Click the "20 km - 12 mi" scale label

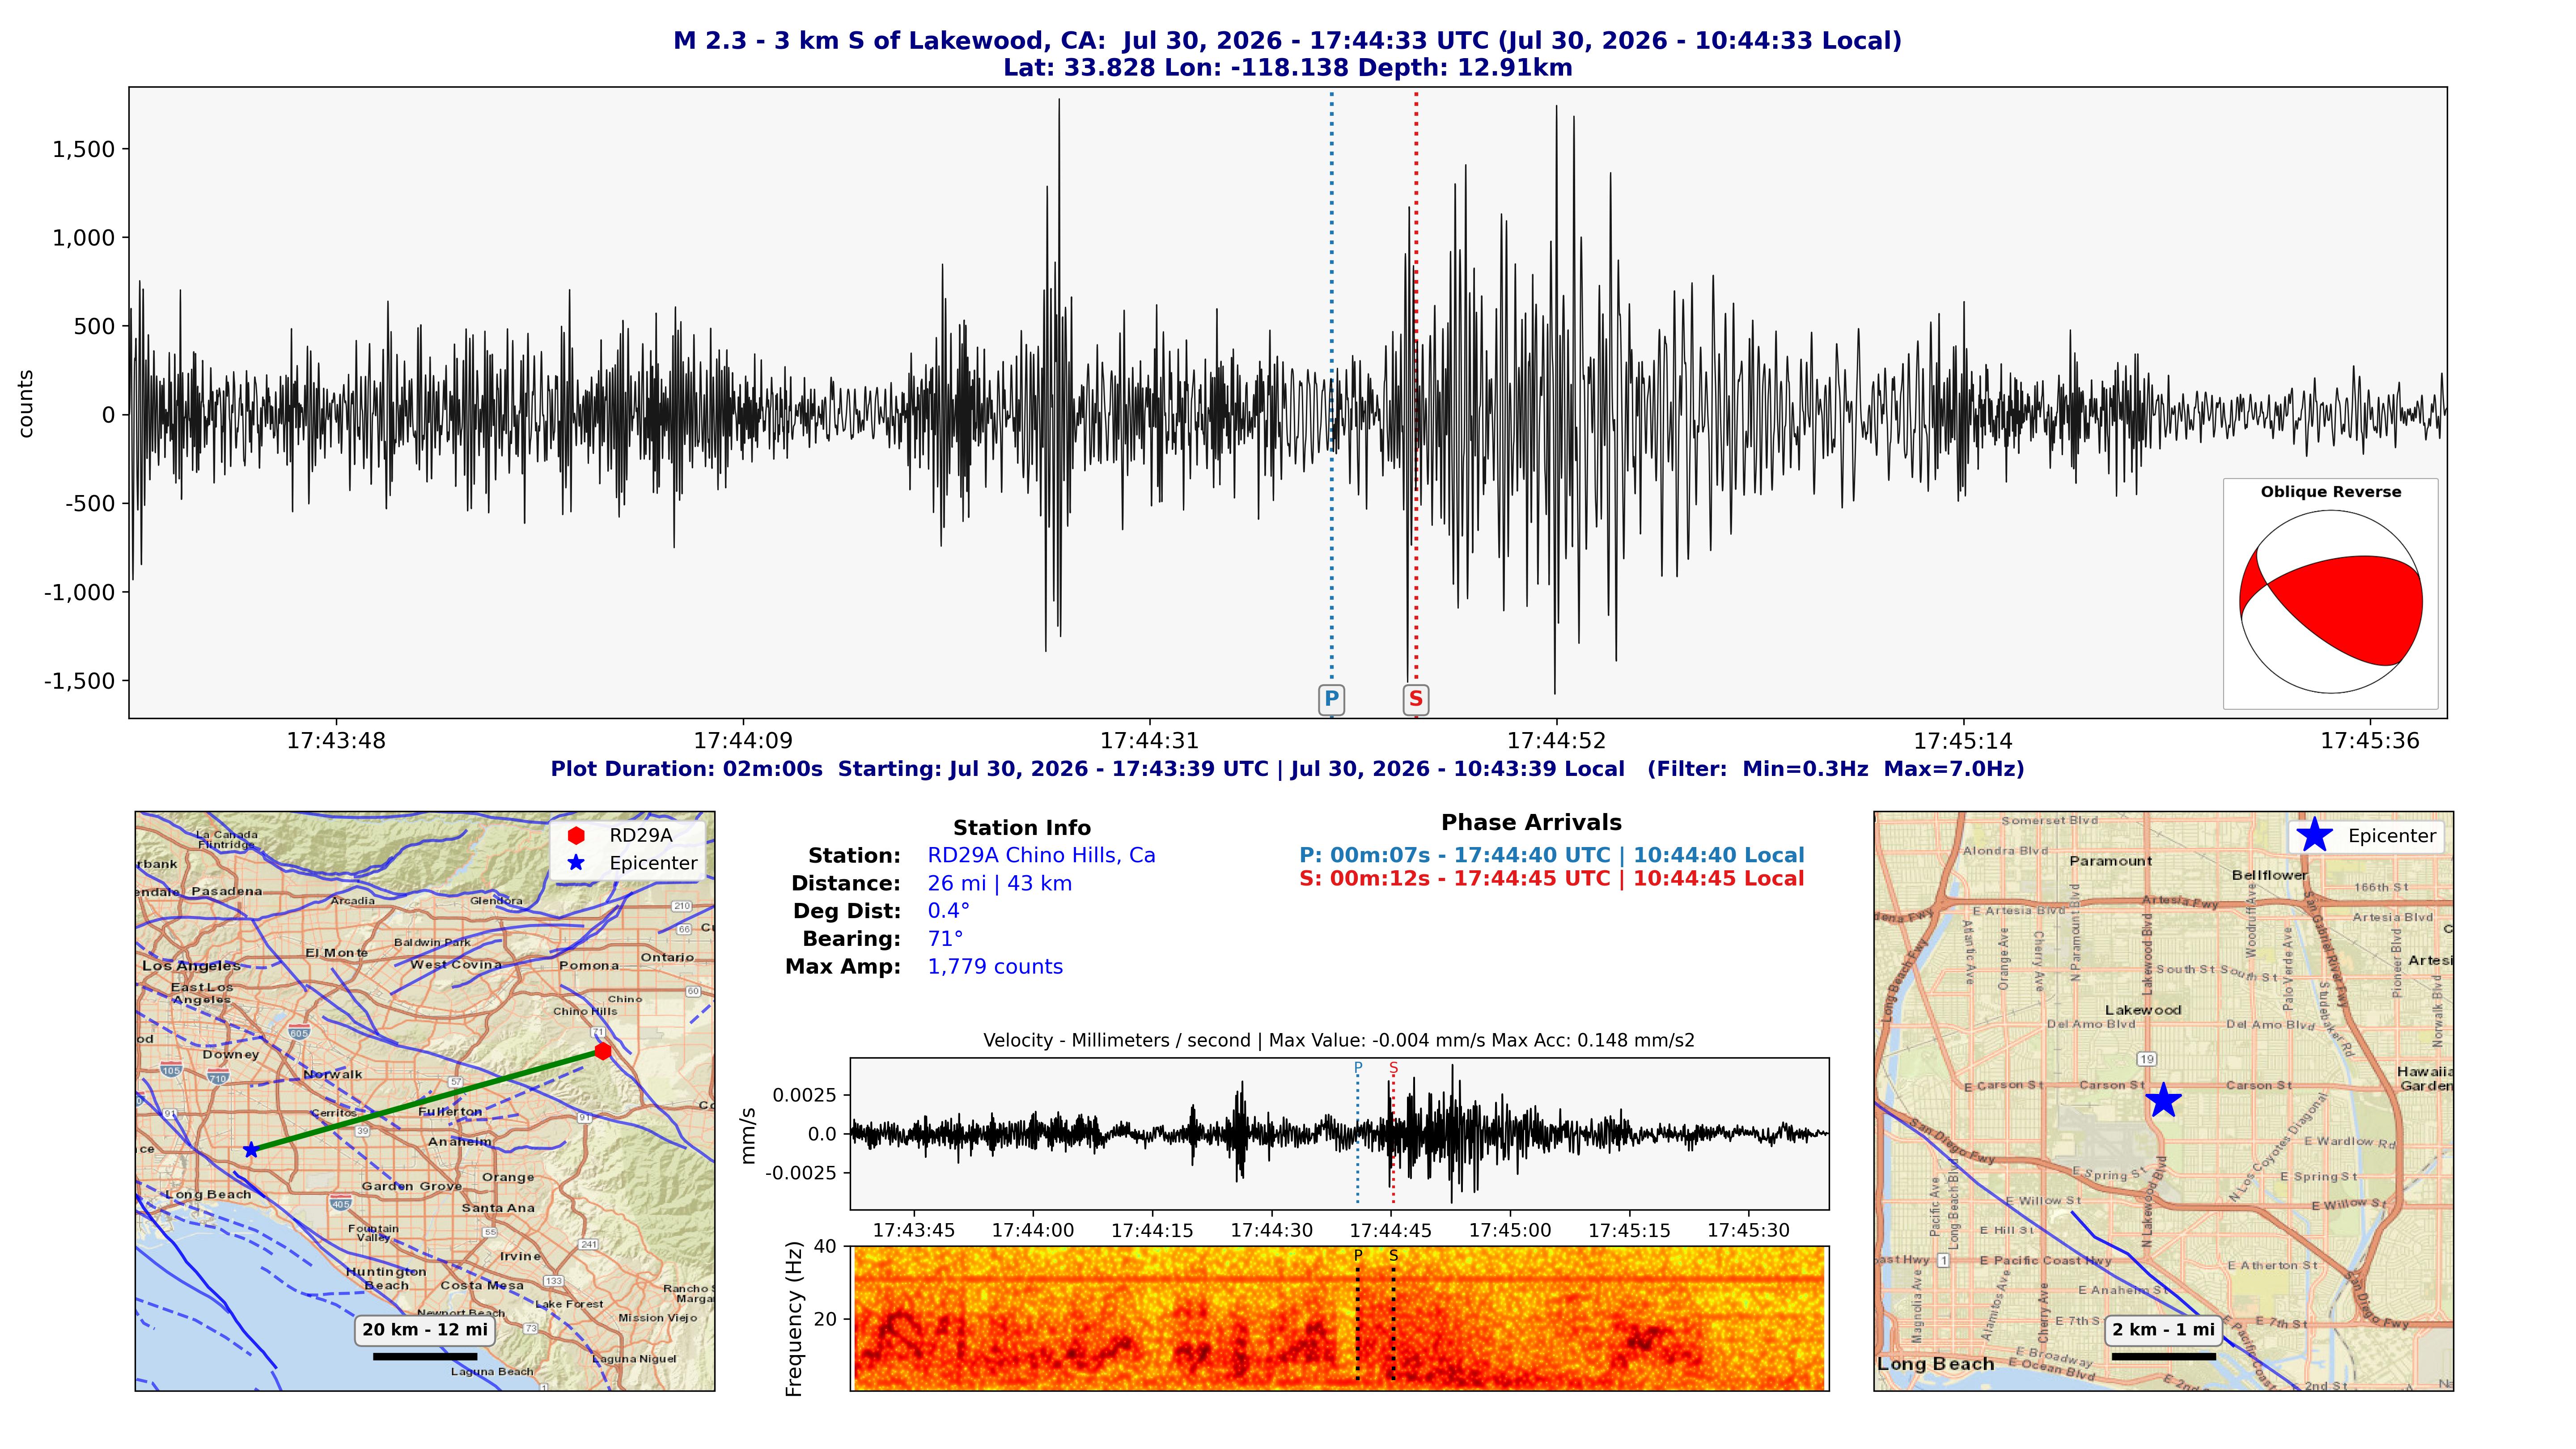click(x=425, y=1330)
